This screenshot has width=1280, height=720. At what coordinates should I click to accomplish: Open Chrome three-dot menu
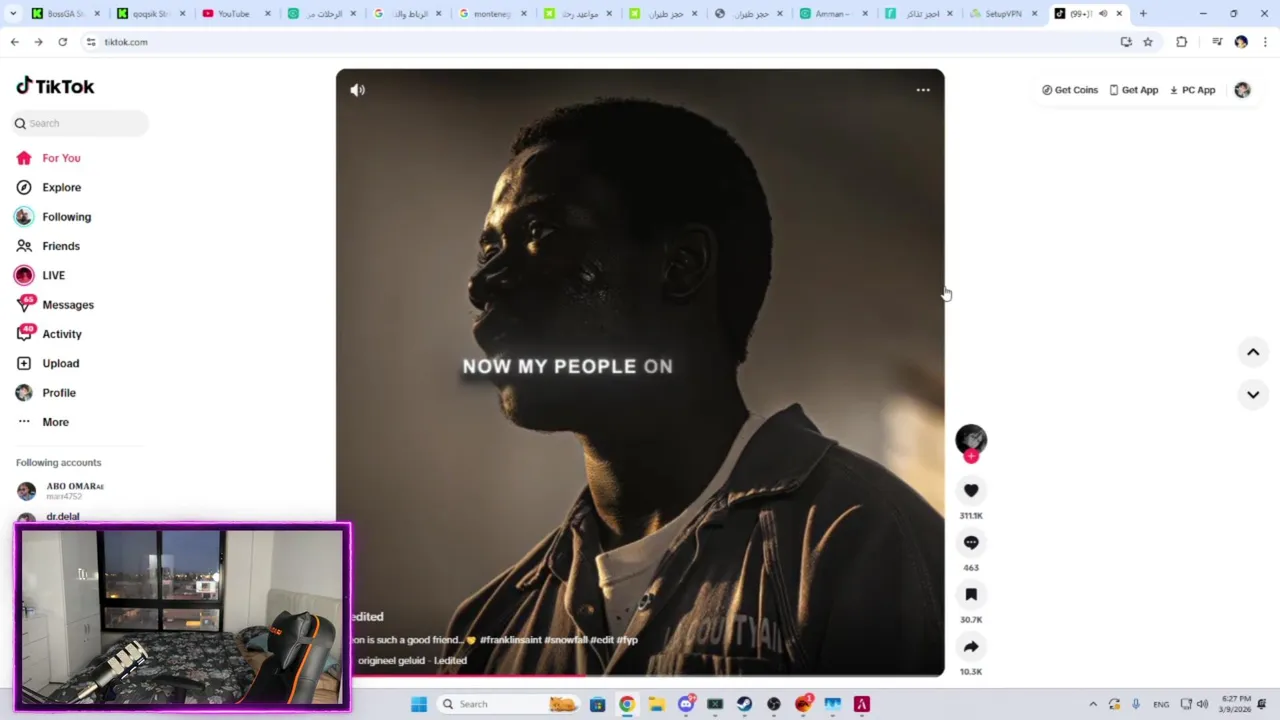1266,42
